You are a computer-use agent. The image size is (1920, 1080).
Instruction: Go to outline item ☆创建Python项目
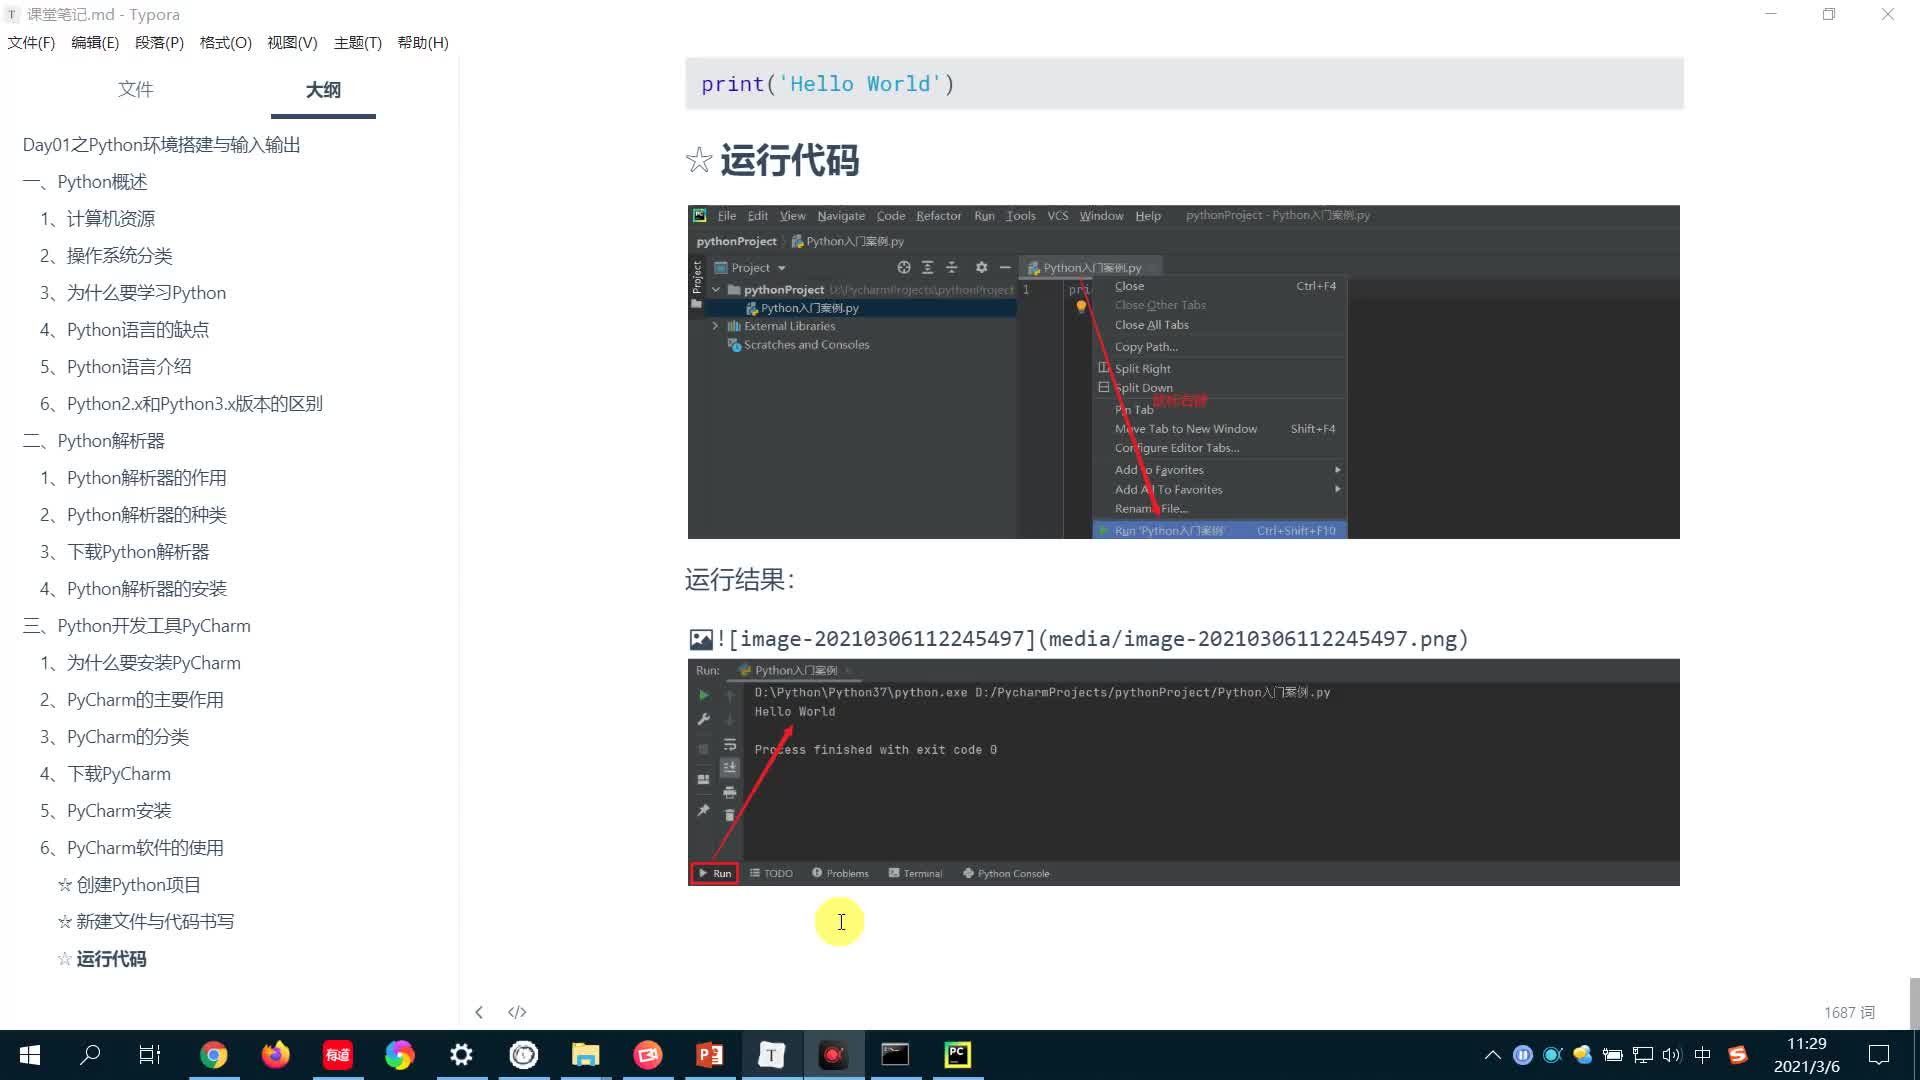(x=129, y=885)
